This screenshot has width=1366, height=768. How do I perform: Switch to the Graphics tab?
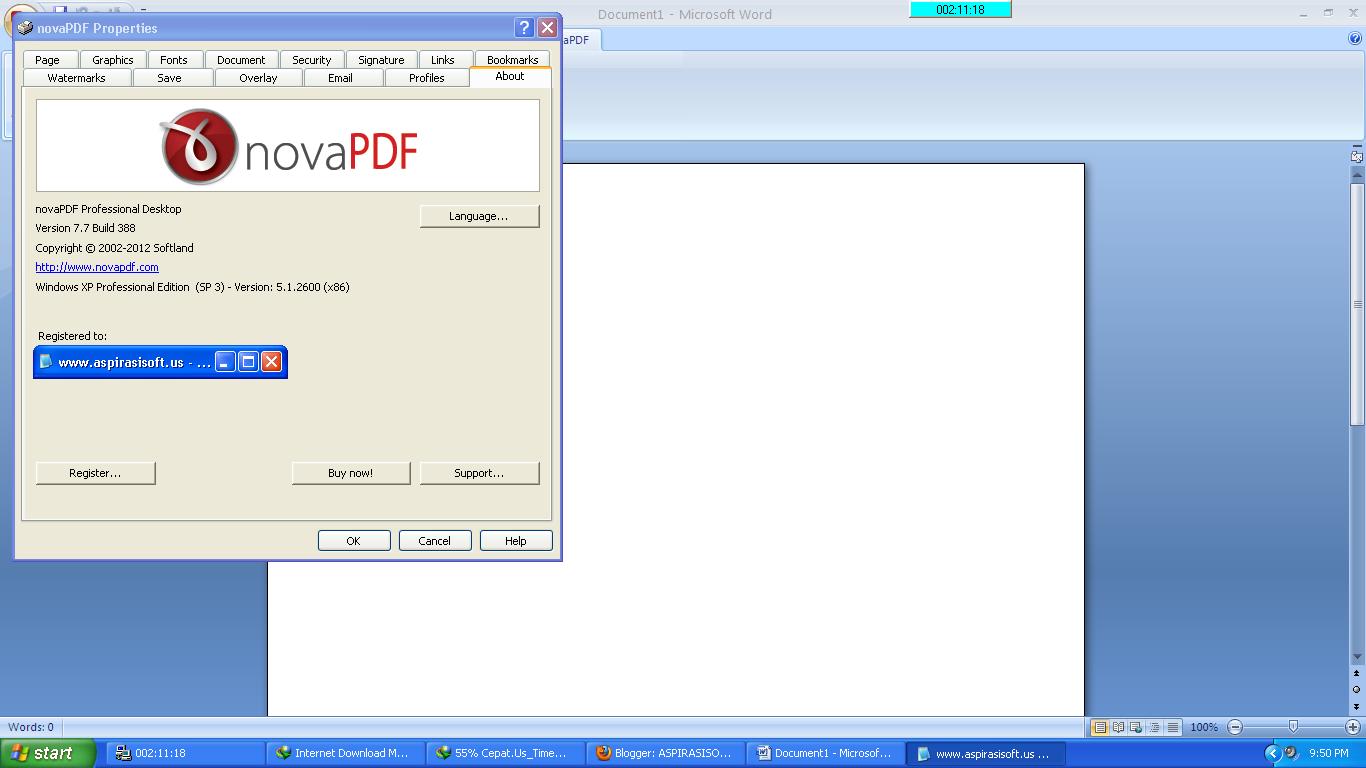[x=113, y=60]
